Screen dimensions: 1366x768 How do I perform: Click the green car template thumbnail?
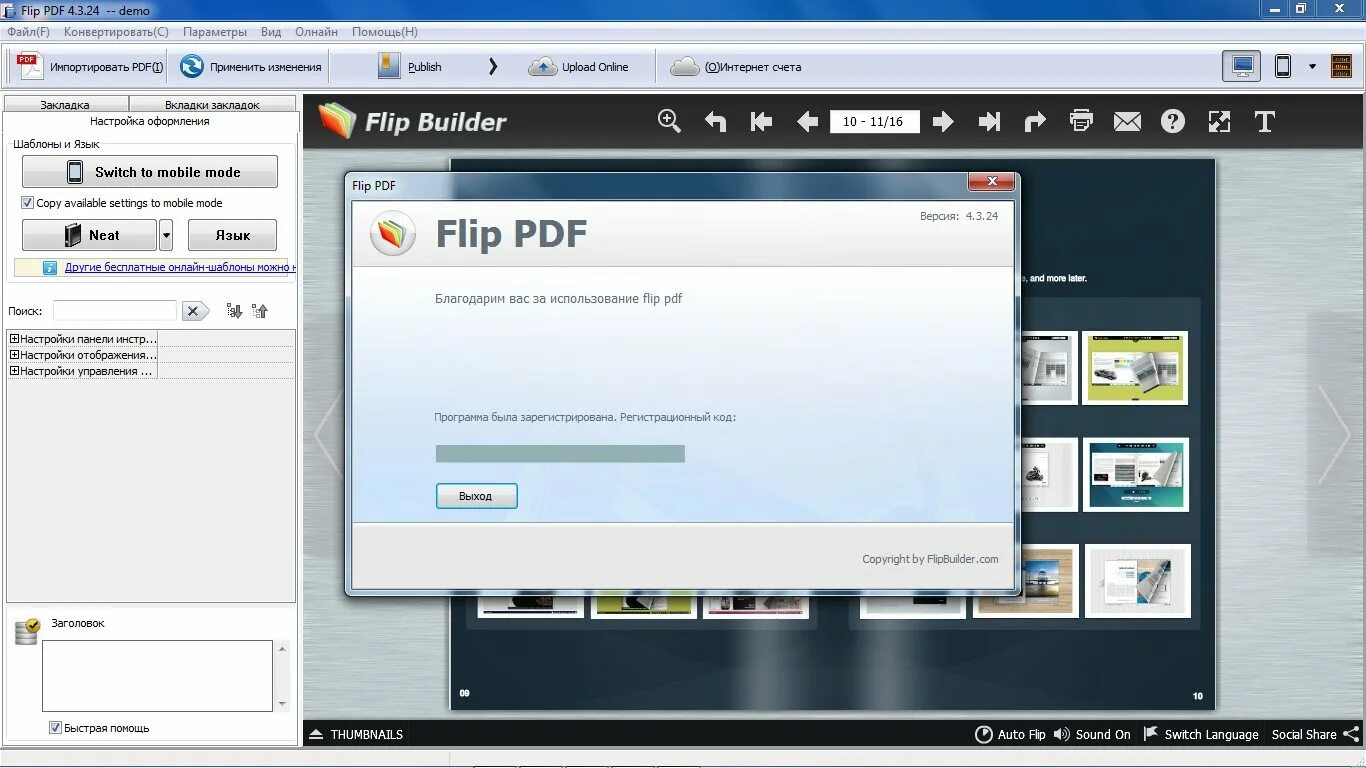(x=1135, y=367)
